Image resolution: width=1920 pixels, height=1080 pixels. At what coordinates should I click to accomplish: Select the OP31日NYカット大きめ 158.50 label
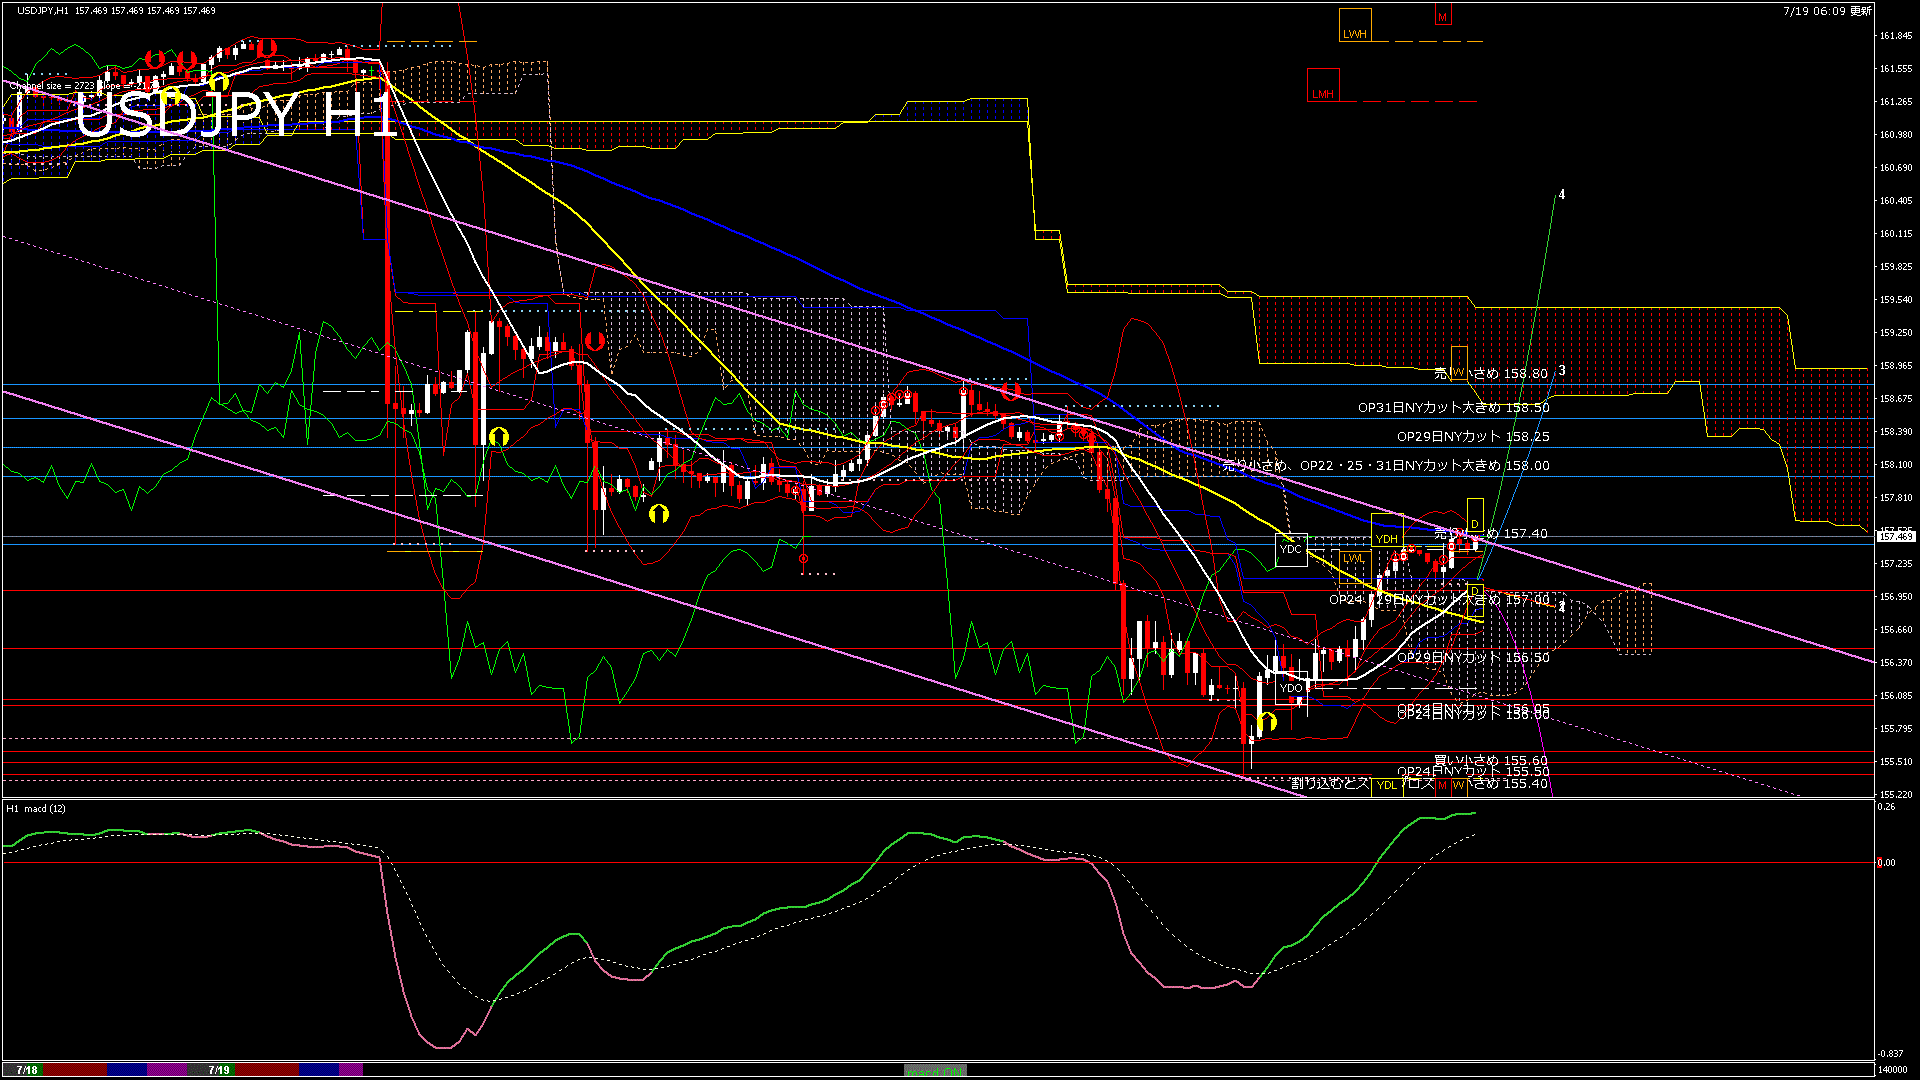click(x=1453, y=408)
